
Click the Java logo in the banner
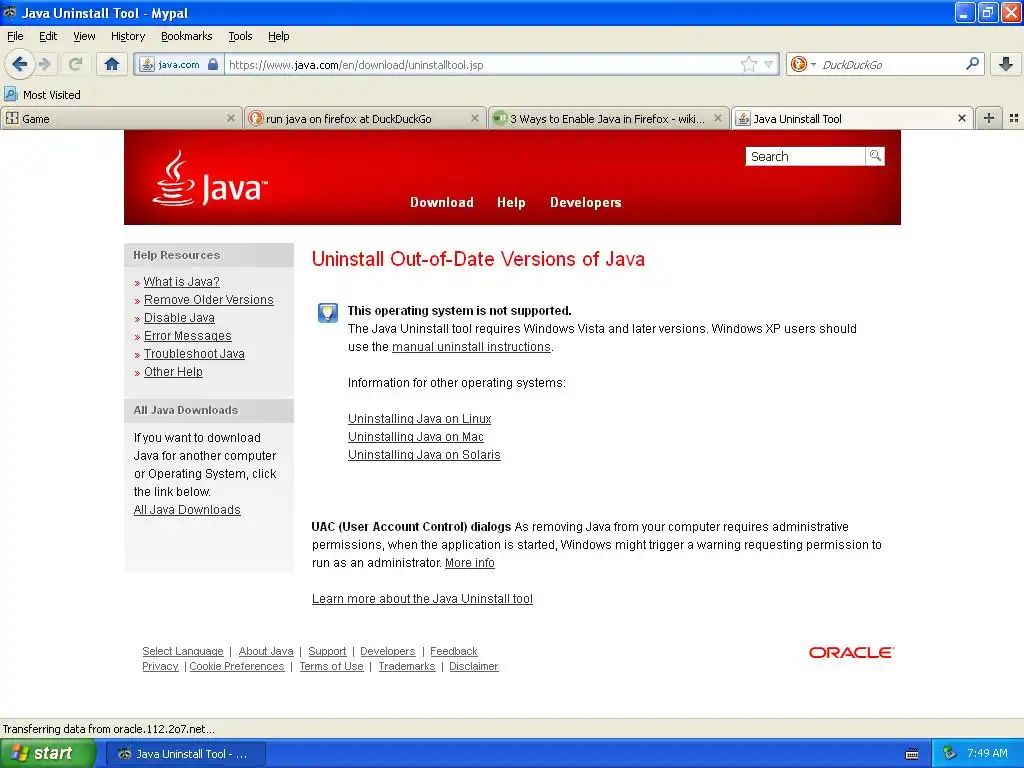pyautogui.click(x=210, y=179)
